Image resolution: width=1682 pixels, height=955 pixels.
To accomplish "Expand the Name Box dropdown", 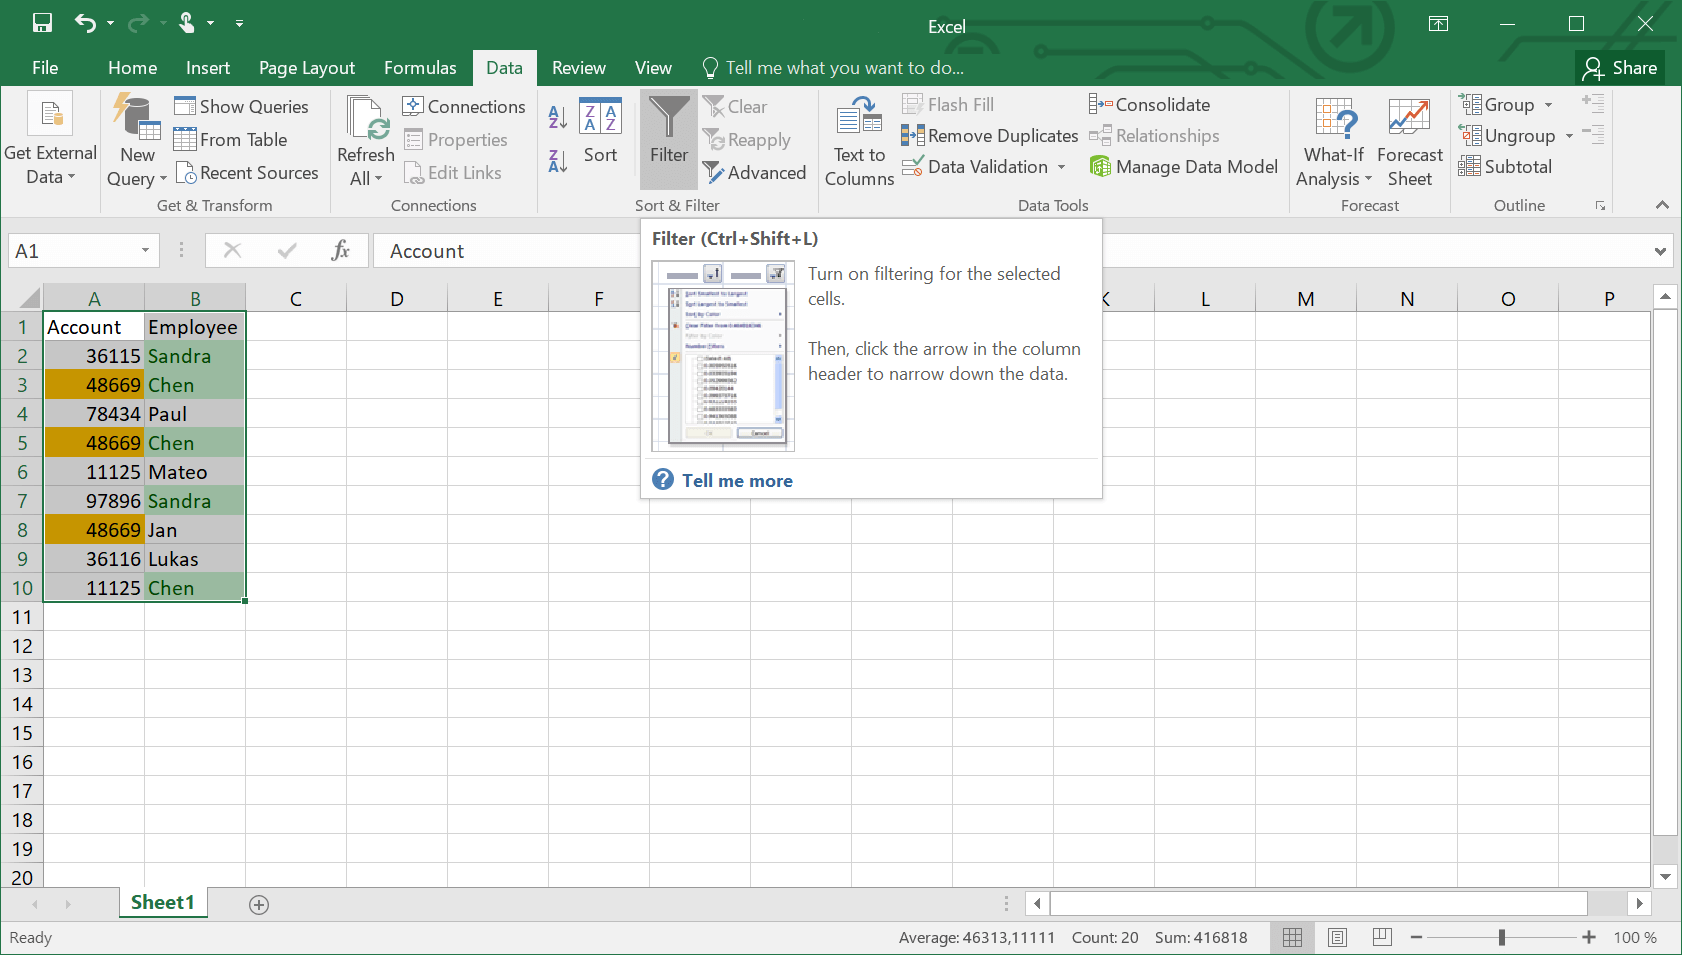I will pos(144,250).
